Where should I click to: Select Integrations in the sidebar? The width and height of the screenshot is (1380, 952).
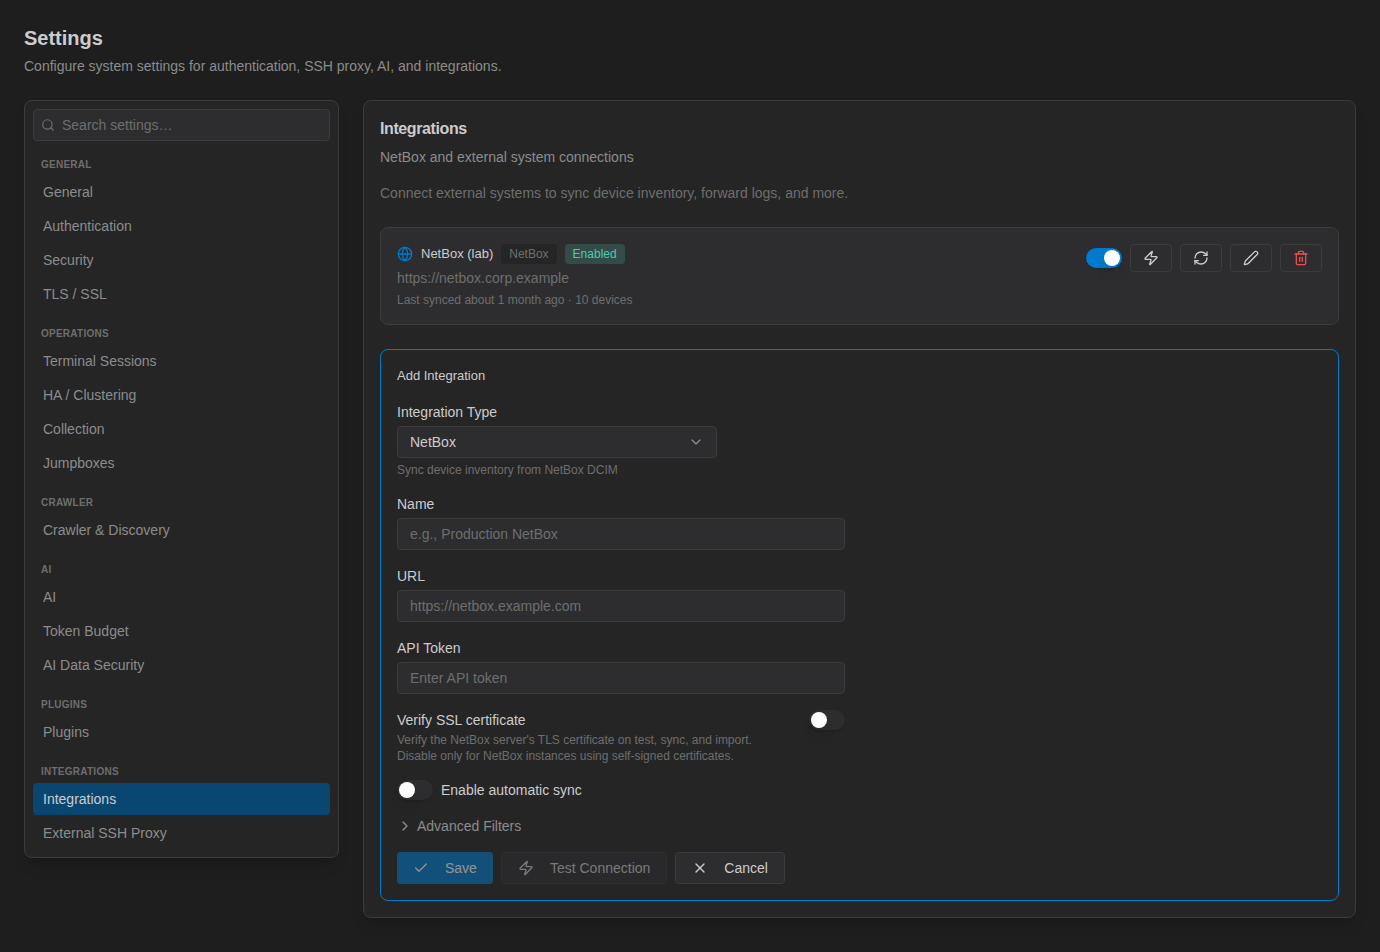point(181,799)
